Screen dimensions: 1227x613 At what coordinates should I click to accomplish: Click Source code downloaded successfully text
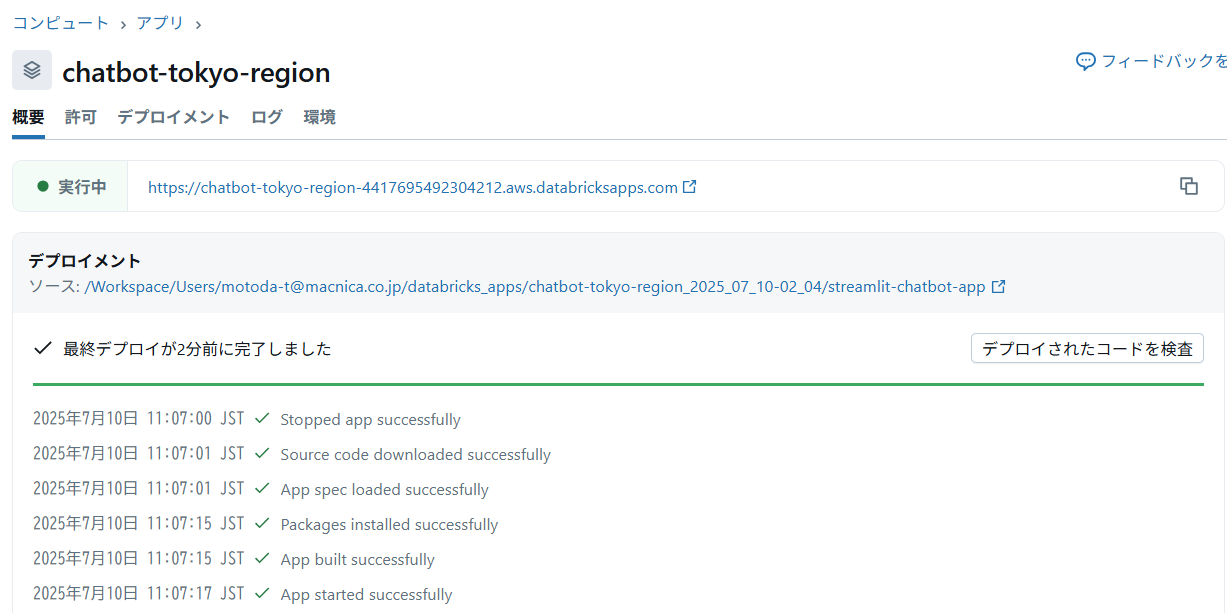[416, 455]
